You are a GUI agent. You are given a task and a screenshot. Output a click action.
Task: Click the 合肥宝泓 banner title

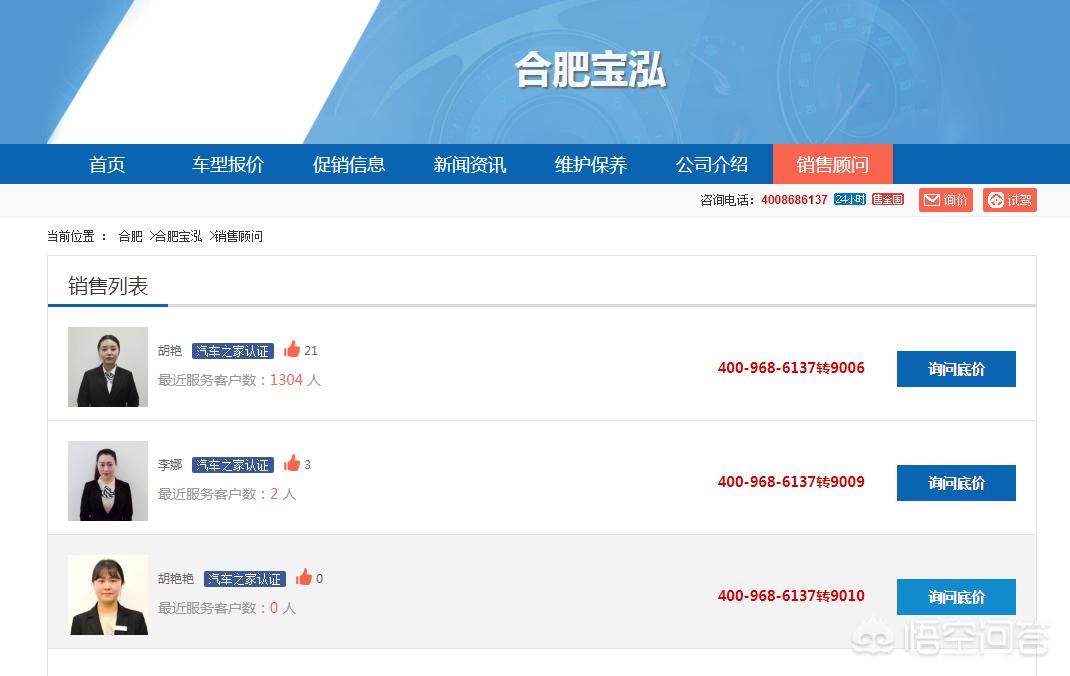pyautogui.click(x=590, y=70)
